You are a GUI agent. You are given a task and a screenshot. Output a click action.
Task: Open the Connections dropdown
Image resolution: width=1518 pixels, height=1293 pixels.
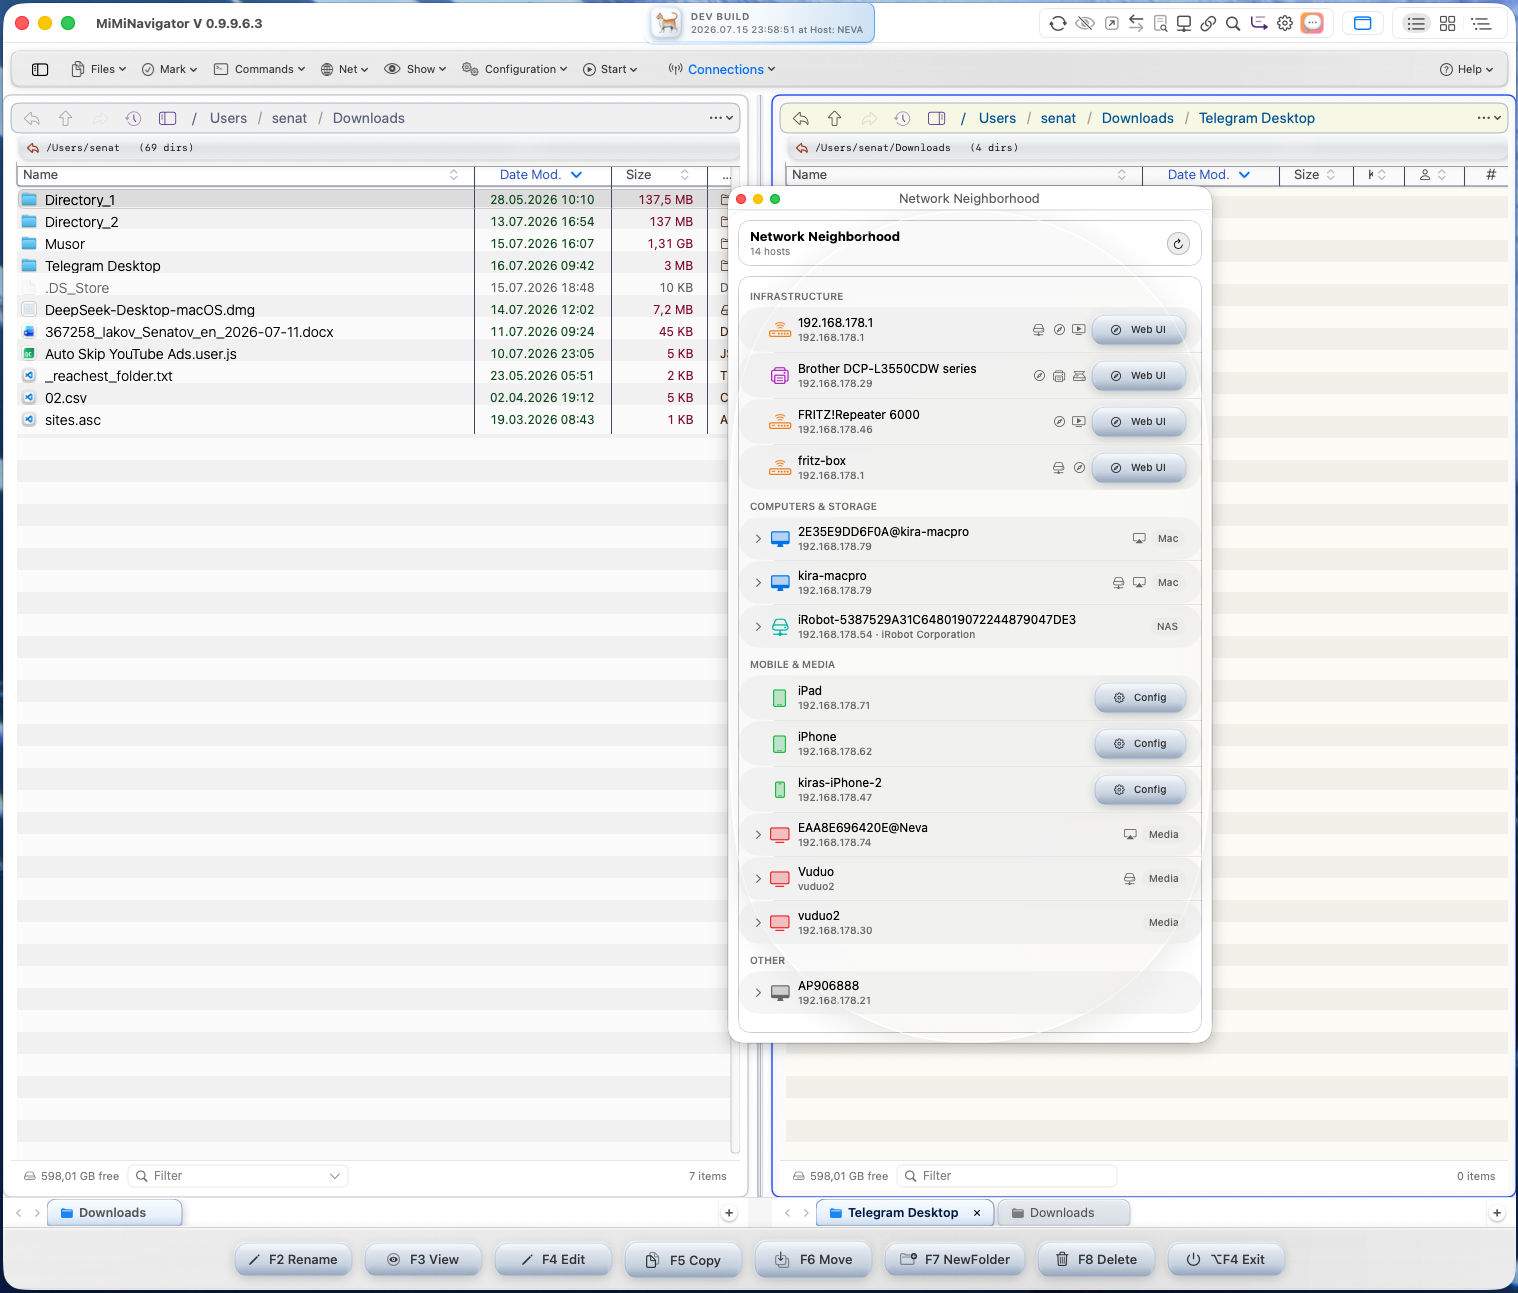pos(721,69)
